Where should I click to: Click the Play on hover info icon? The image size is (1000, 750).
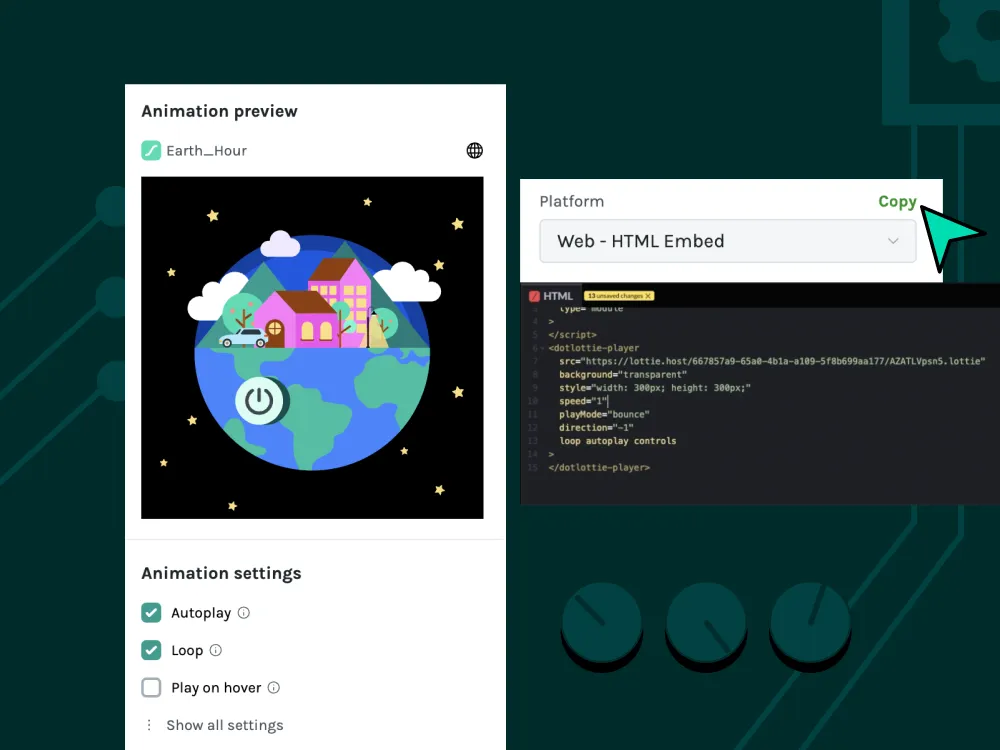tap(274, 688)
